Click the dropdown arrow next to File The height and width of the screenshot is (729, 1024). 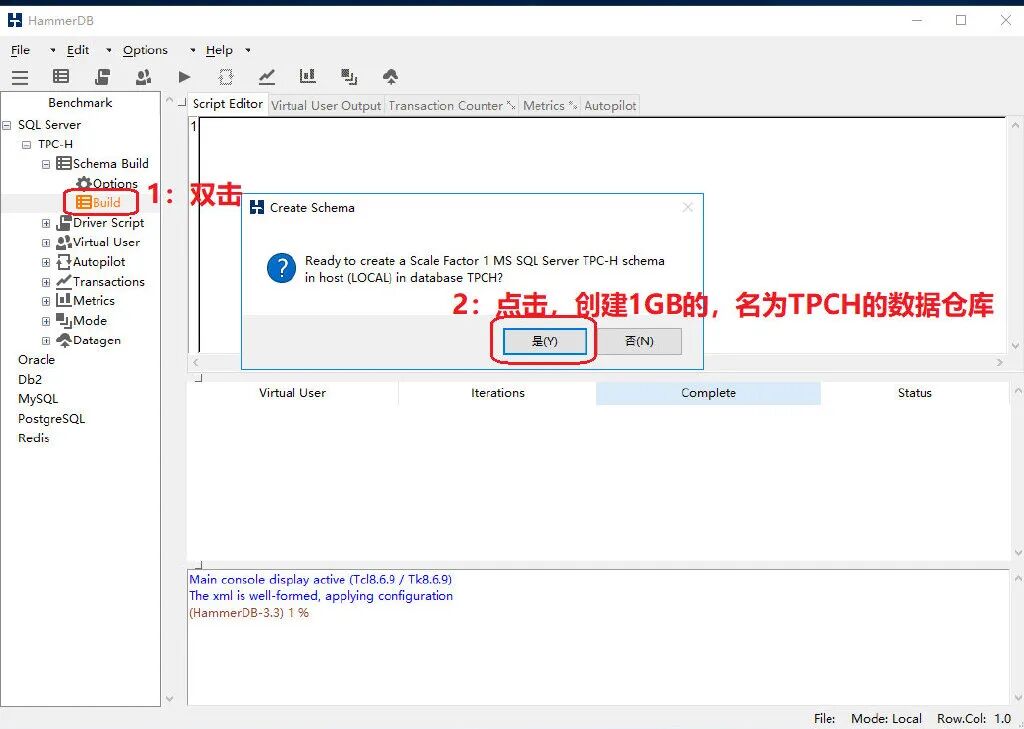[53, 50]
